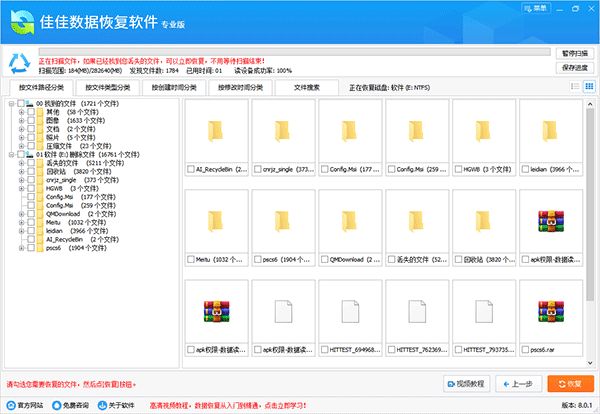Open HGWB folder icon in the grid
600x414 pixels.
pyautogui.click(x=483, y=131)
